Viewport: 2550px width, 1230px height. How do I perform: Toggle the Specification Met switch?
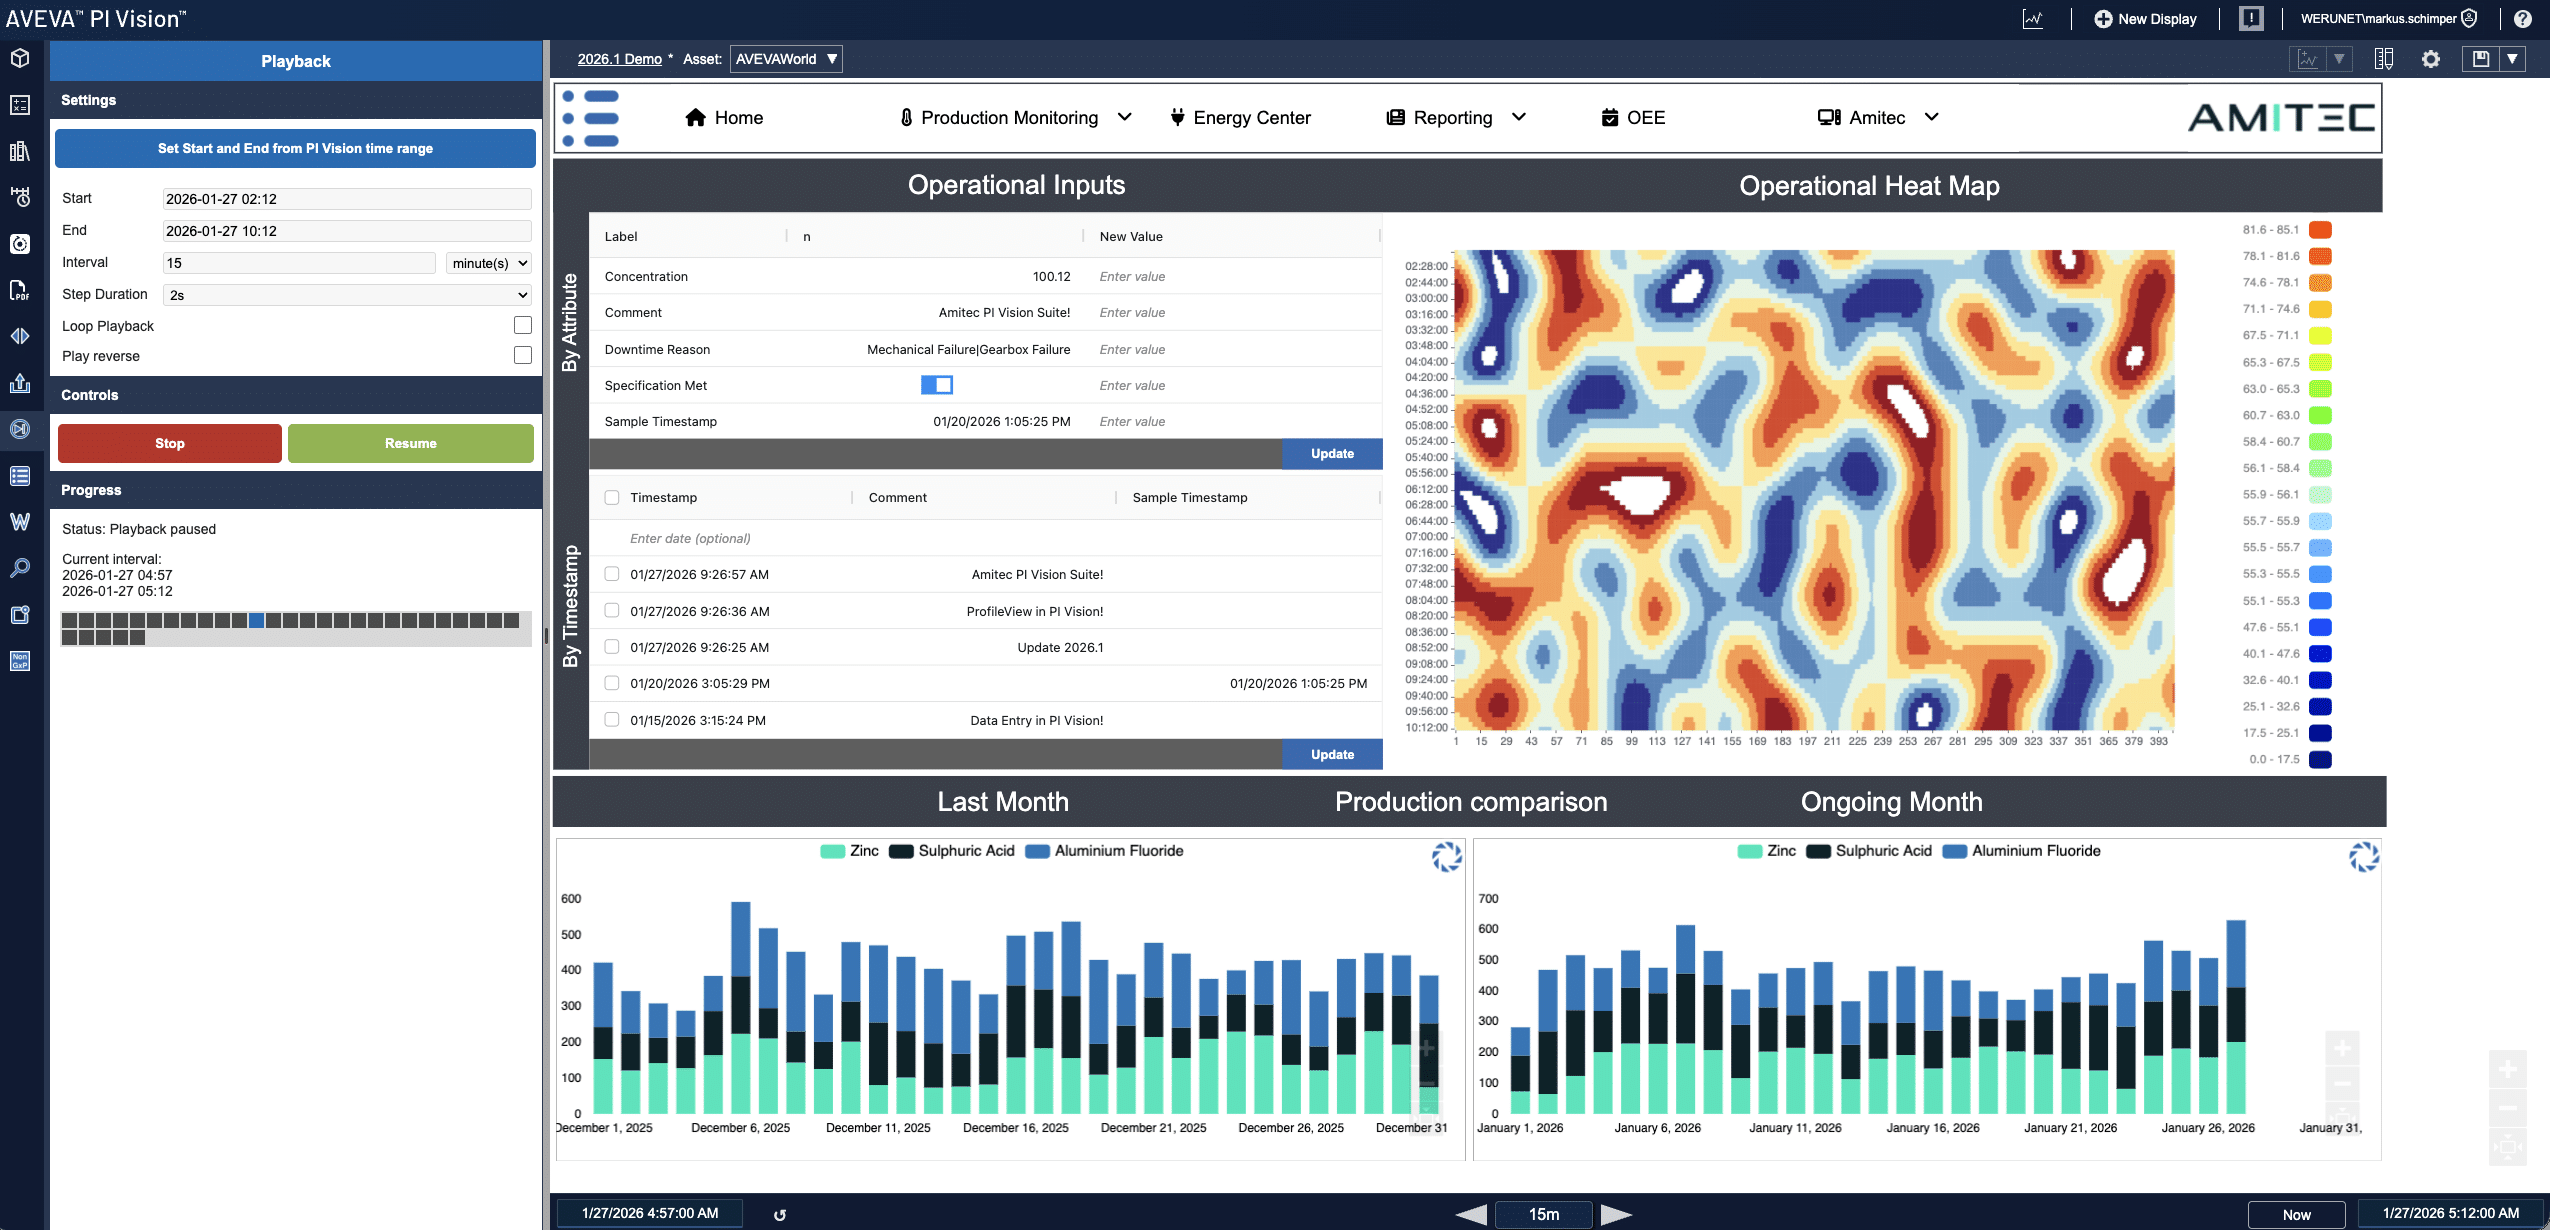pos(936,385)
